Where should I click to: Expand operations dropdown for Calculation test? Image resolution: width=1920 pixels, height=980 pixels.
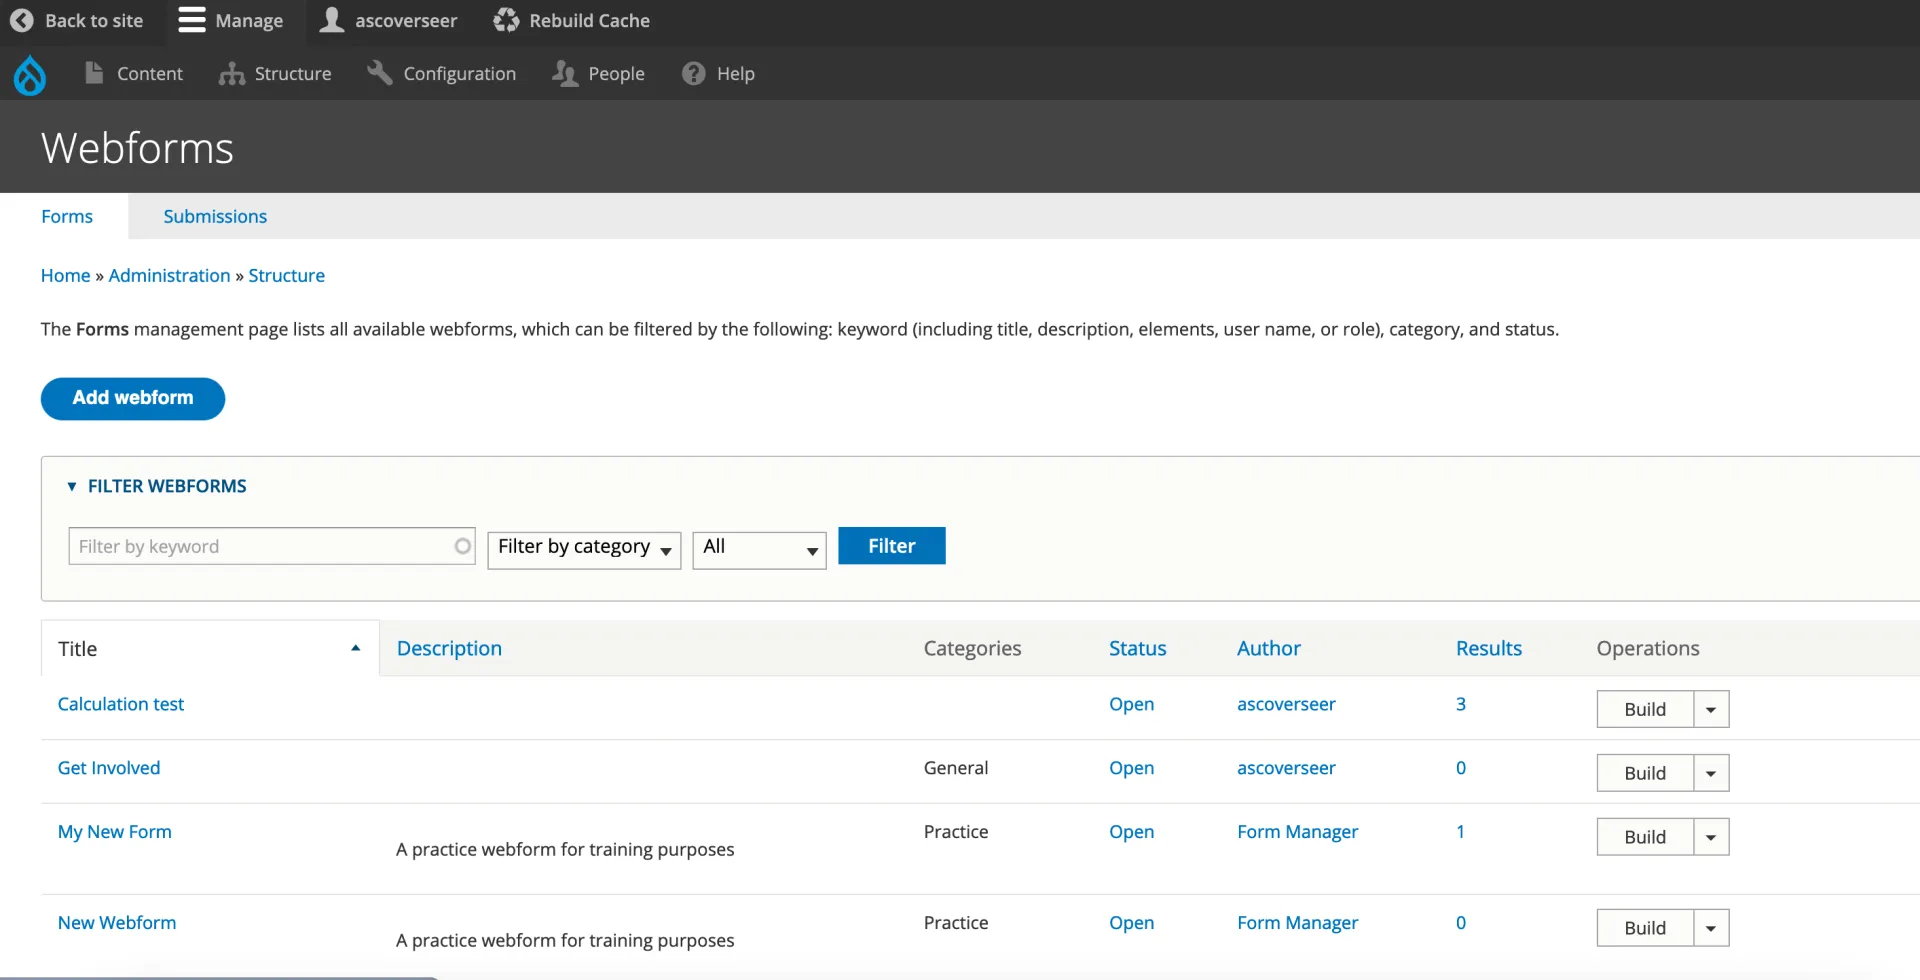[x=1711, y=709]
